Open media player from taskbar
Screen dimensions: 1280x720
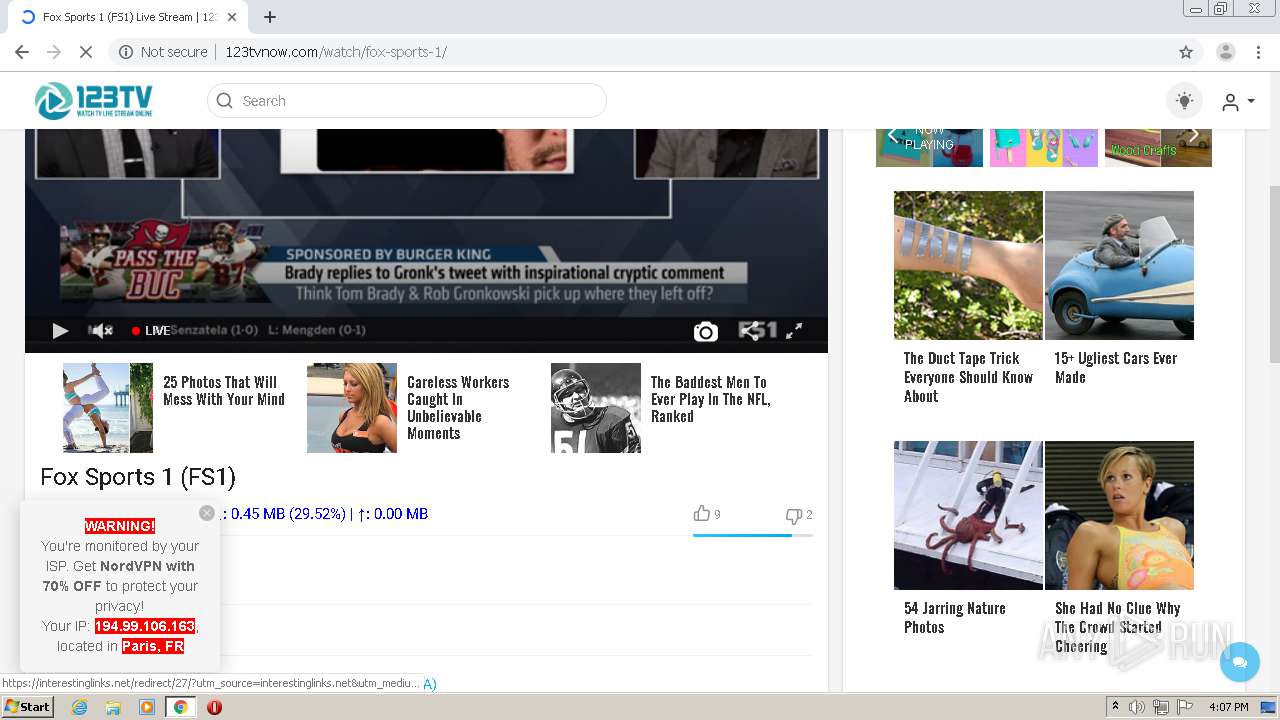tap(147, 707)
